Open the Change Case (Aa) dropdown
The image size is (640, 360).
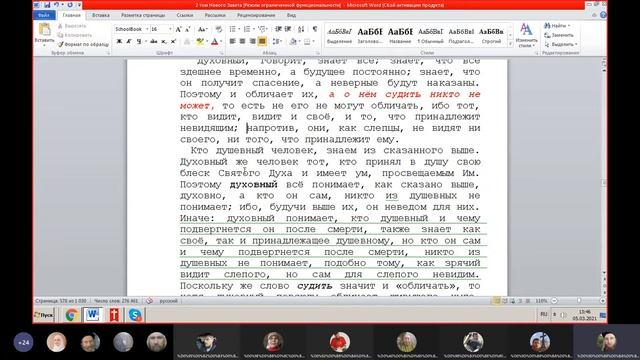tap(202, 29)
